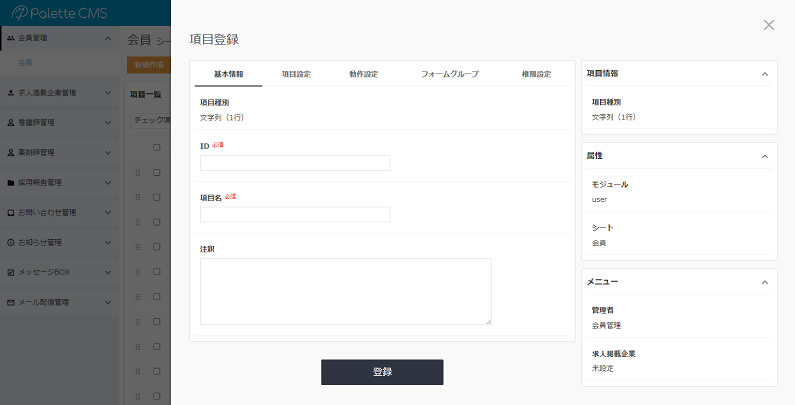Click the メール配信管理 envelope icon
The image size is (795, 405).
click(x=10, y=302)
